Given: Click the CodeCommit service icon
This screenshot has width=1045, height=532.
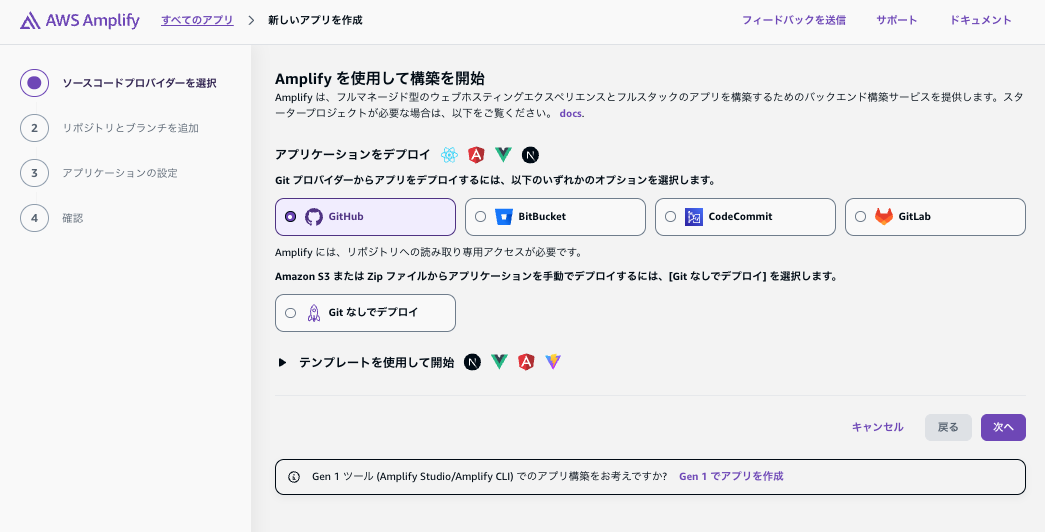Looking at the screenshot, I should [x=694, y=217].
